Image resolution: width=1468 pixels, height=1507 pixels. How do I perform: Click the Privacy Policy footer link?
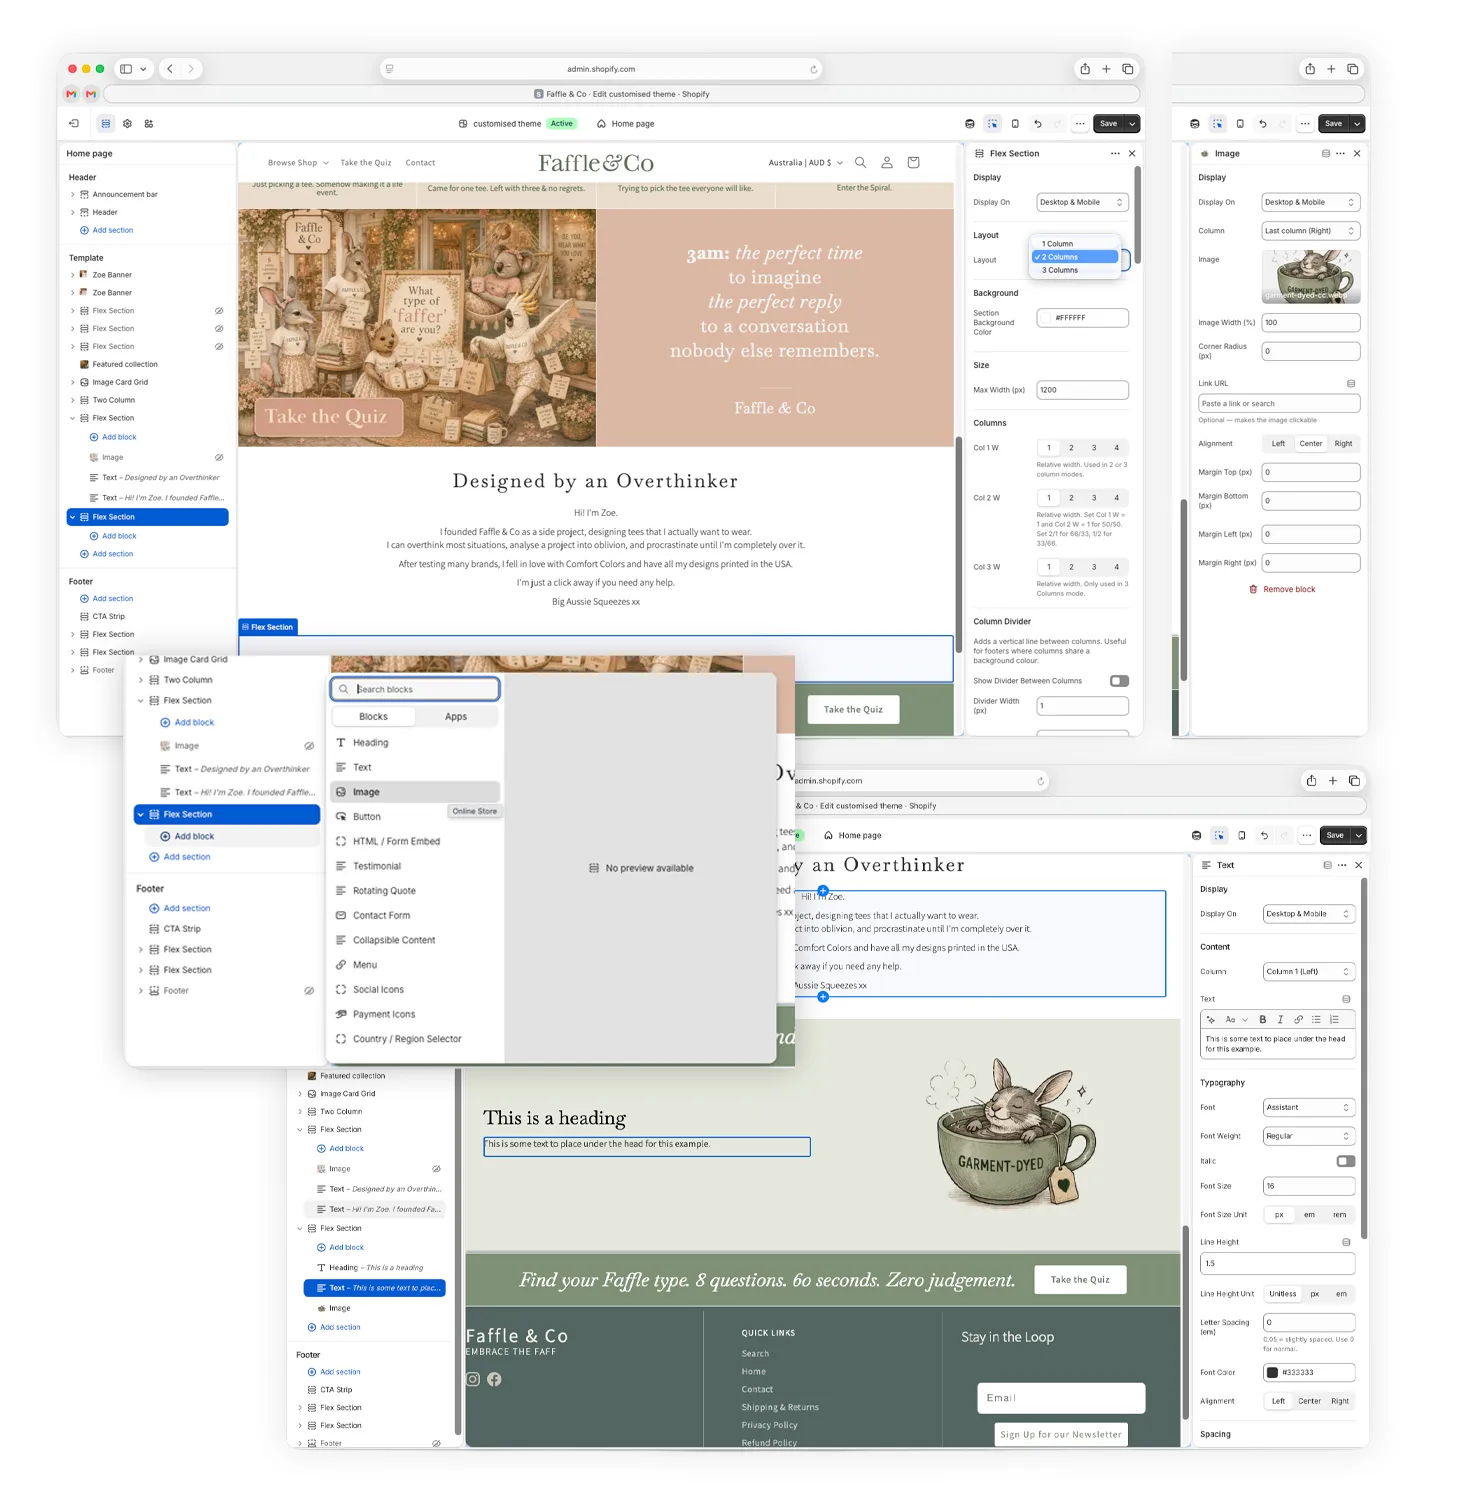coord(769,1426)
